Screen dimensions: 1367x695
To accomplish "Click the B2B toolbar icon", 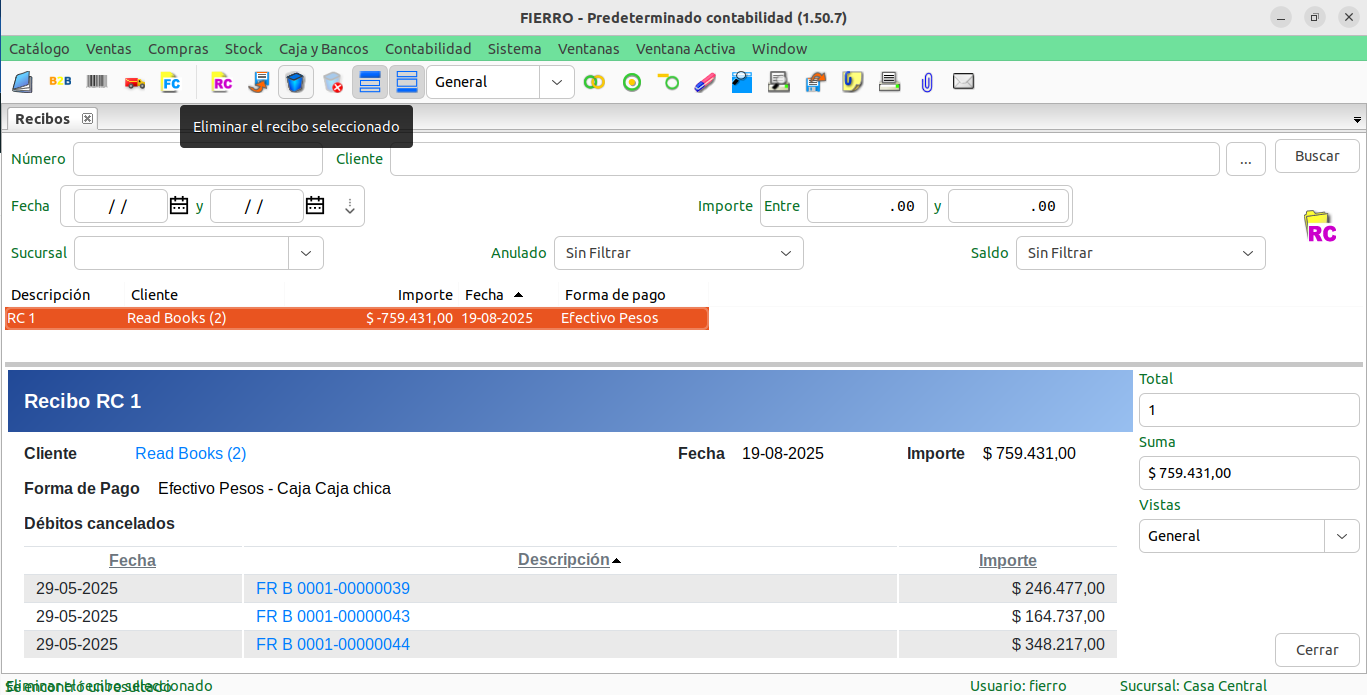I will (60, 82).
